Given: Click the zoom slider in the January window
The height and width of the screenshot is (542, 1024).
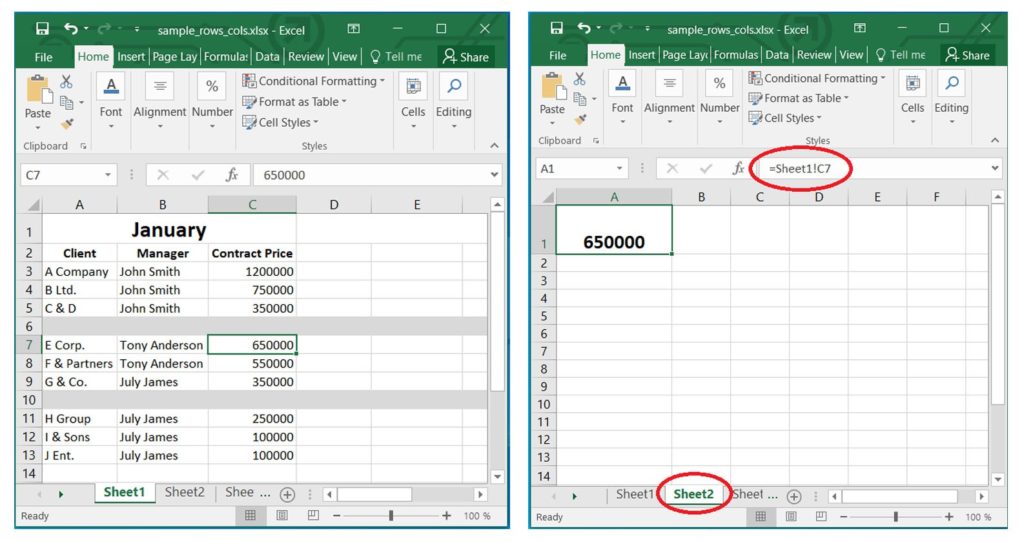Looking at the screenshot, I should click(x=390, y=516).
